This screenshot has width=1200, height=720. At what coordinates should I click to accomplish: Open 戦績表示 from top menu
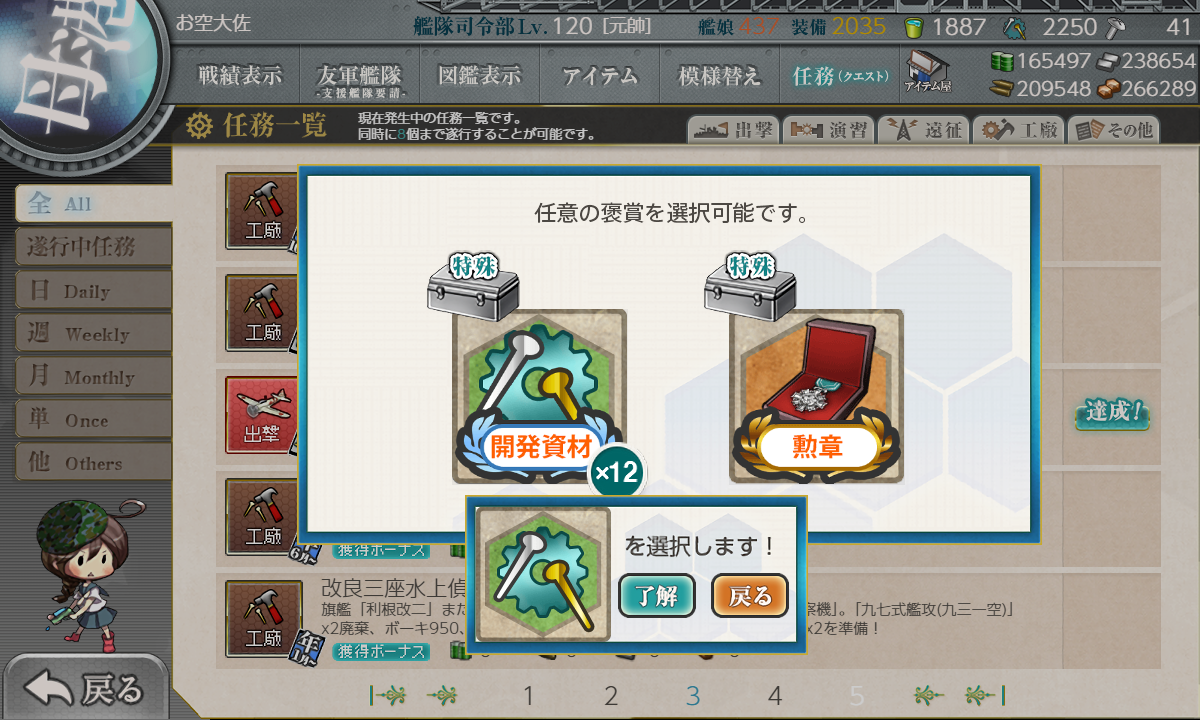240,75
